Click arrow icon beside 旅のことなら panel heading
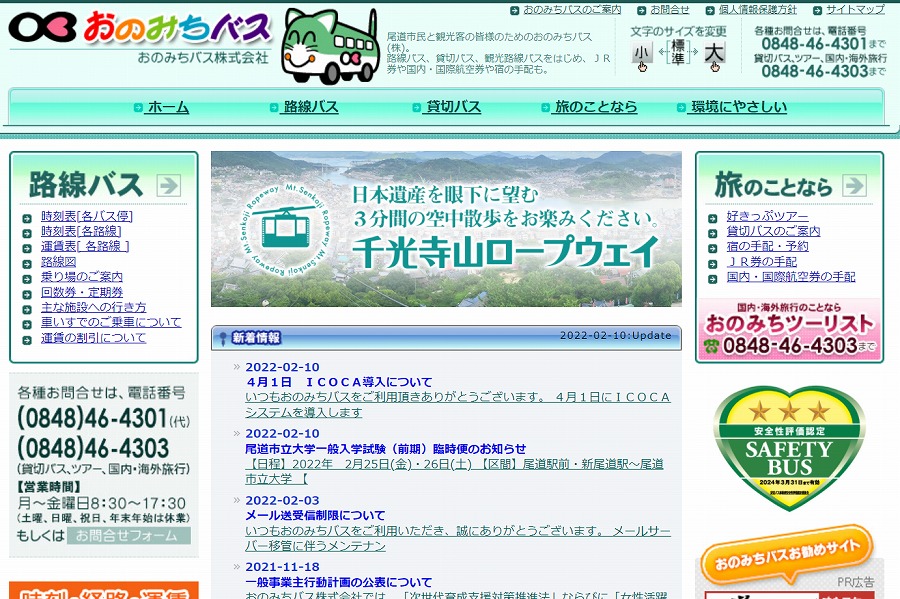 [854, 185]
